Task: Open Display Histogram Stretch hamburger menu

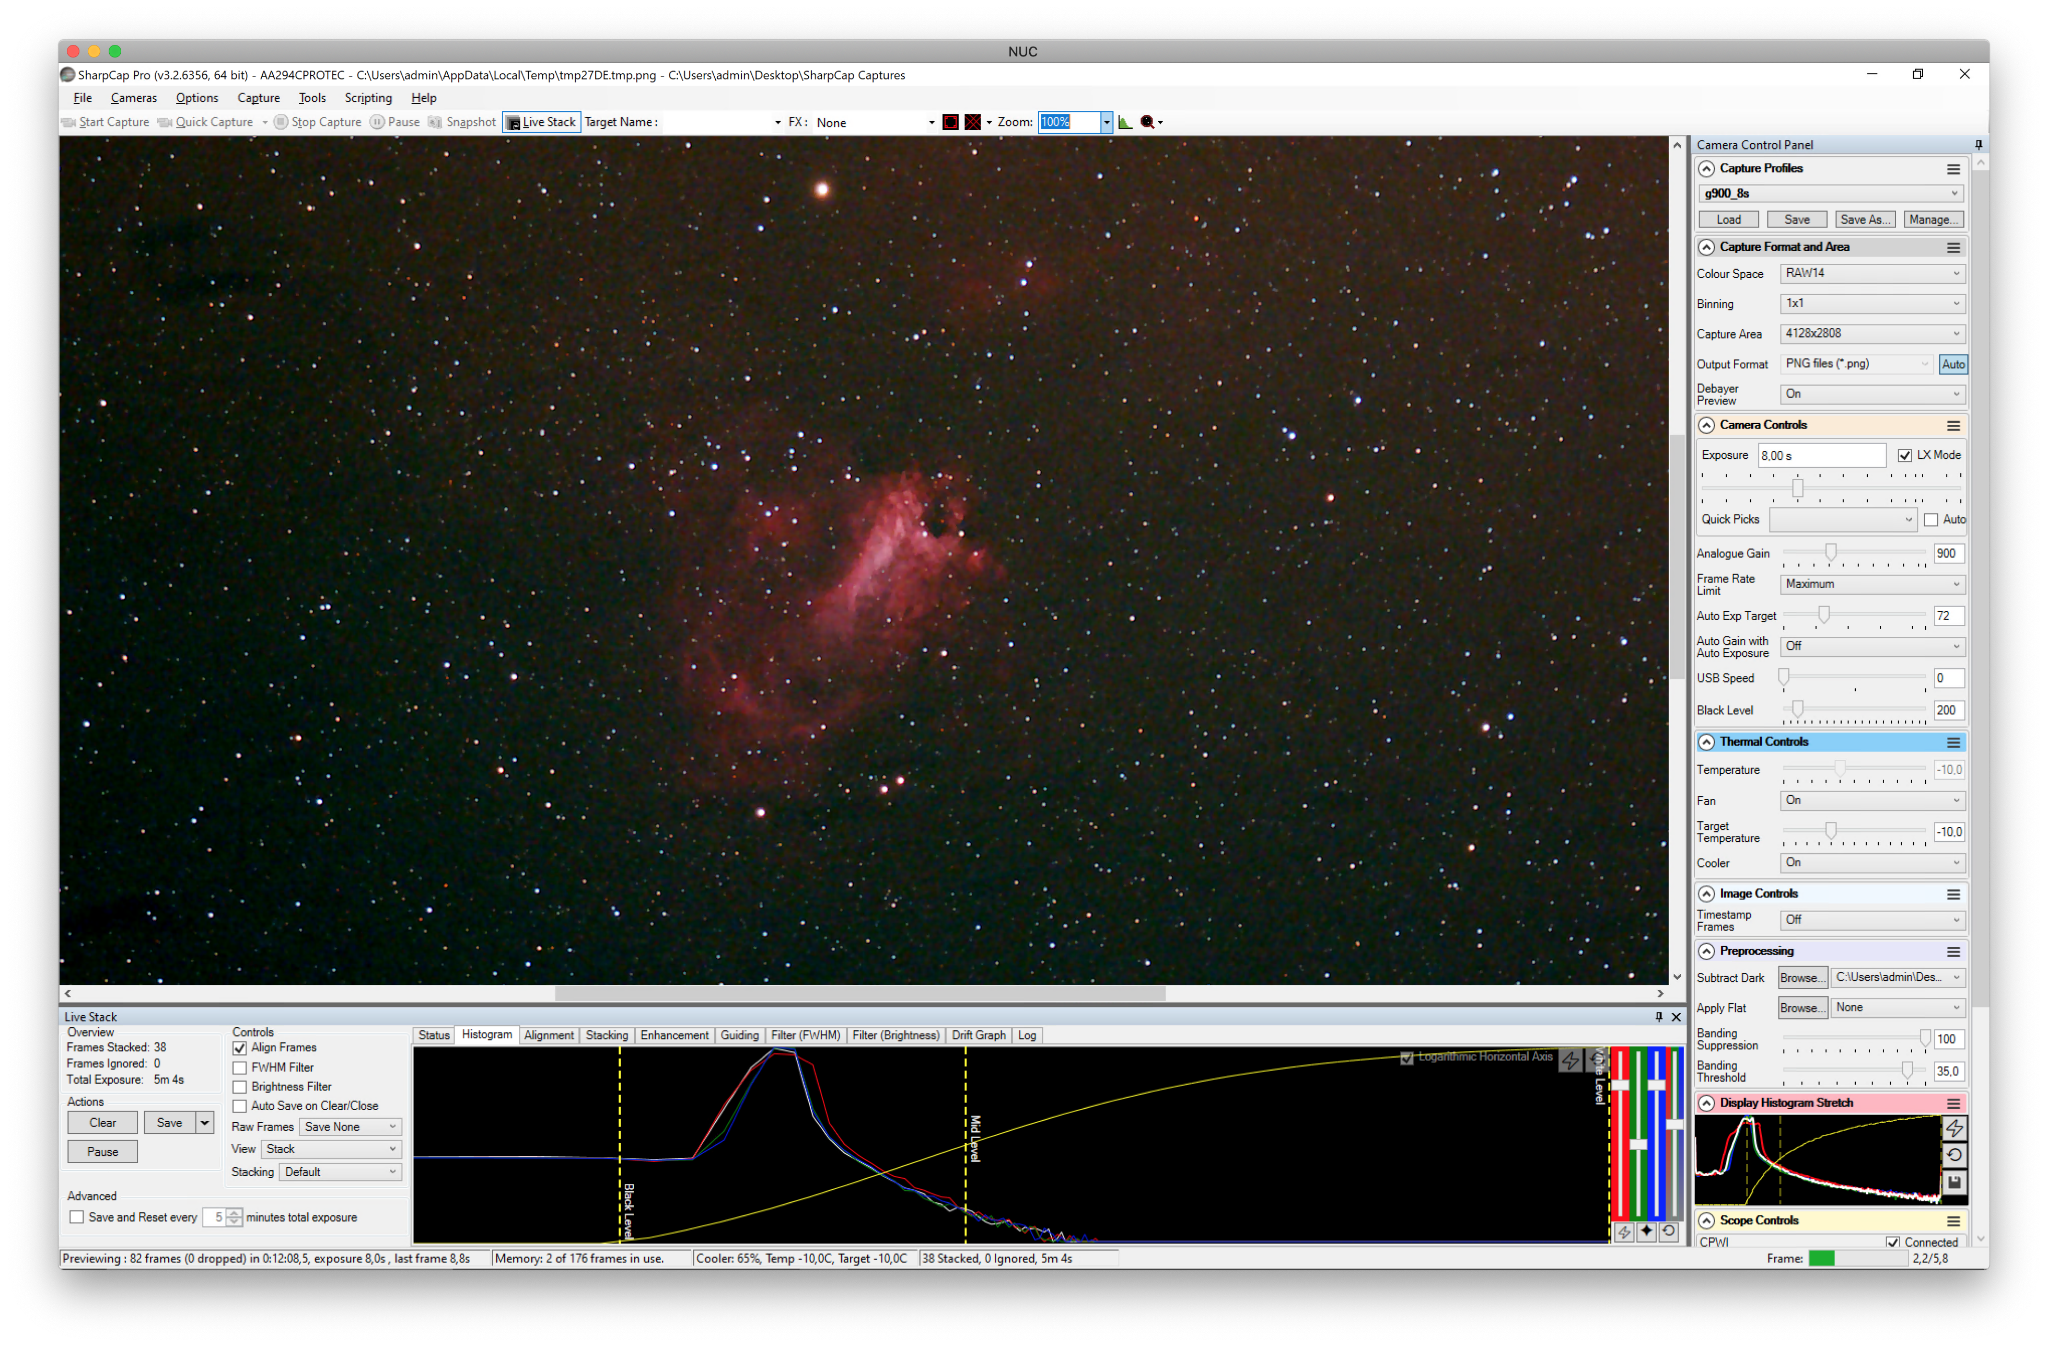Action: 1953,1103
